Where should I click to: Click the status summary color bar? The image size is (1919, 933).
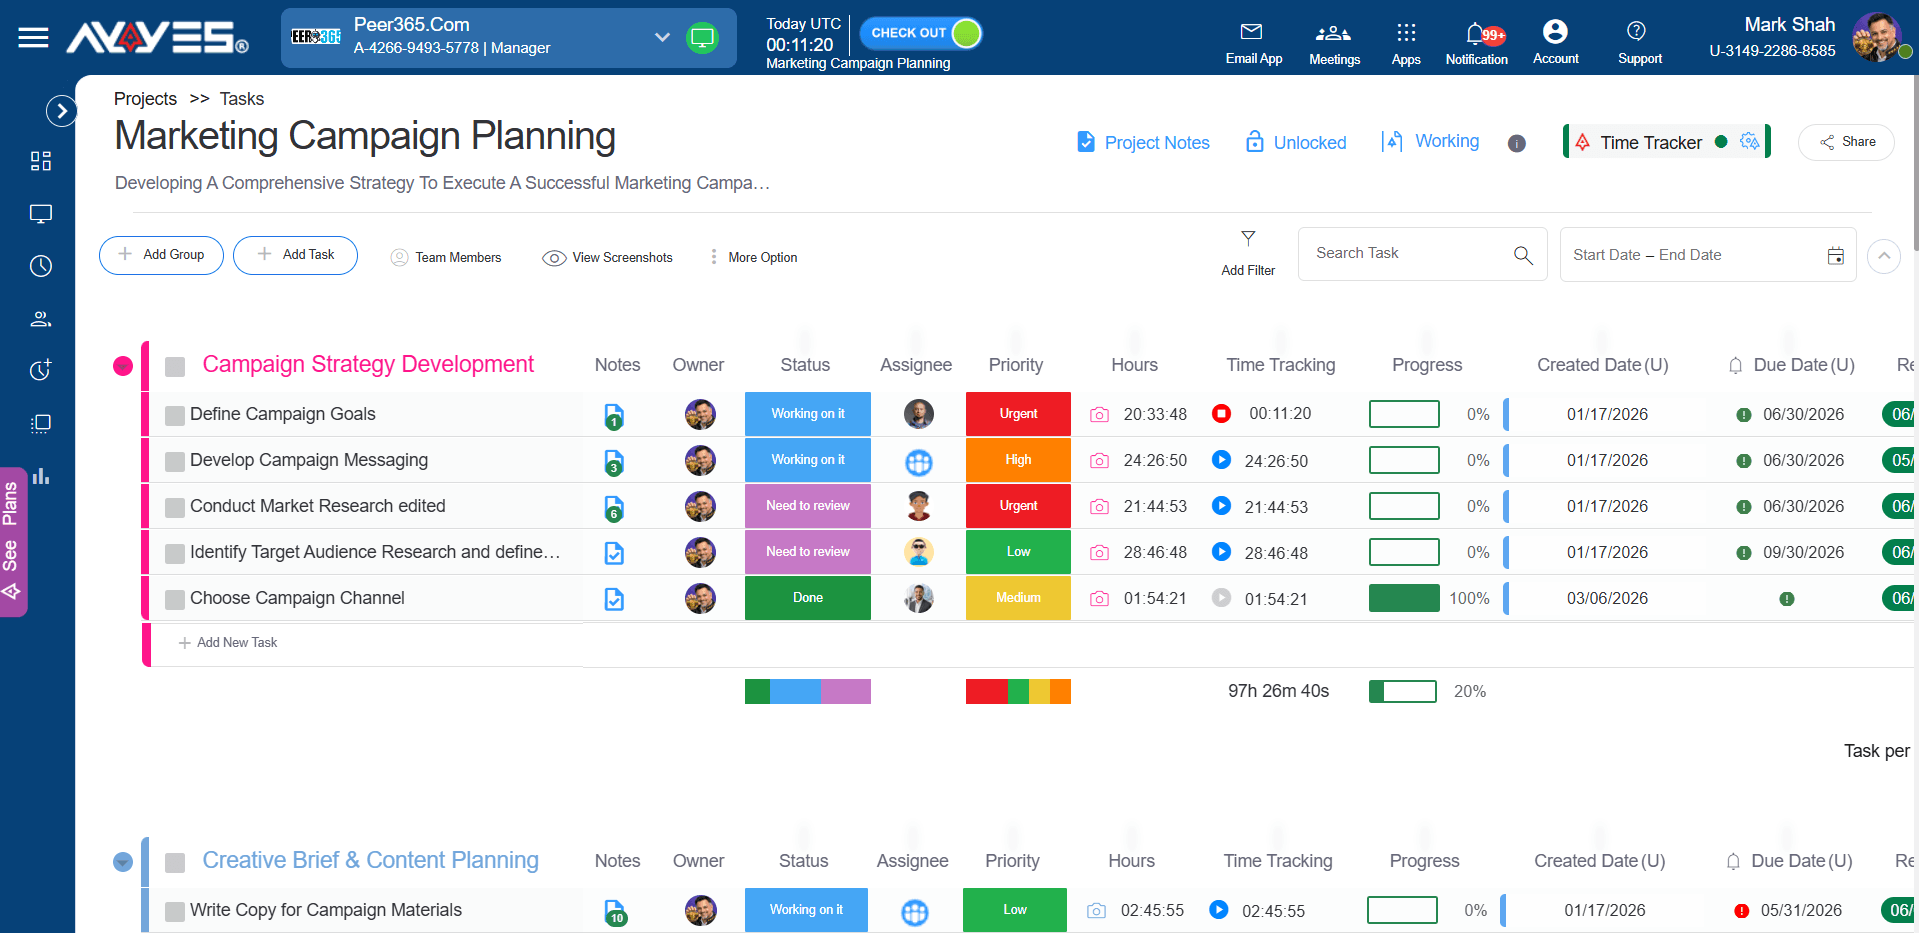coord(807,691)
